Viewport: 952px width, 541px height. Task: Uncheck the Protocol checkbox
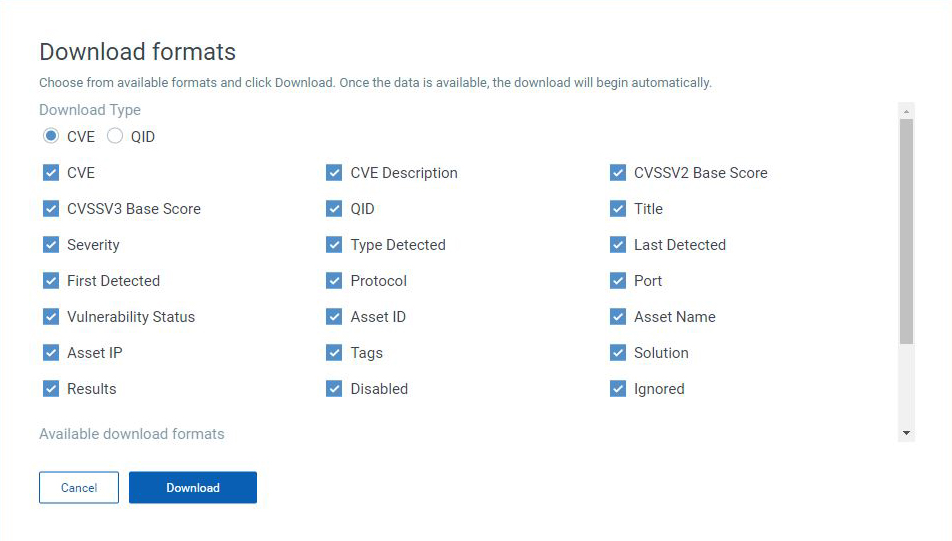pos(334,281)
